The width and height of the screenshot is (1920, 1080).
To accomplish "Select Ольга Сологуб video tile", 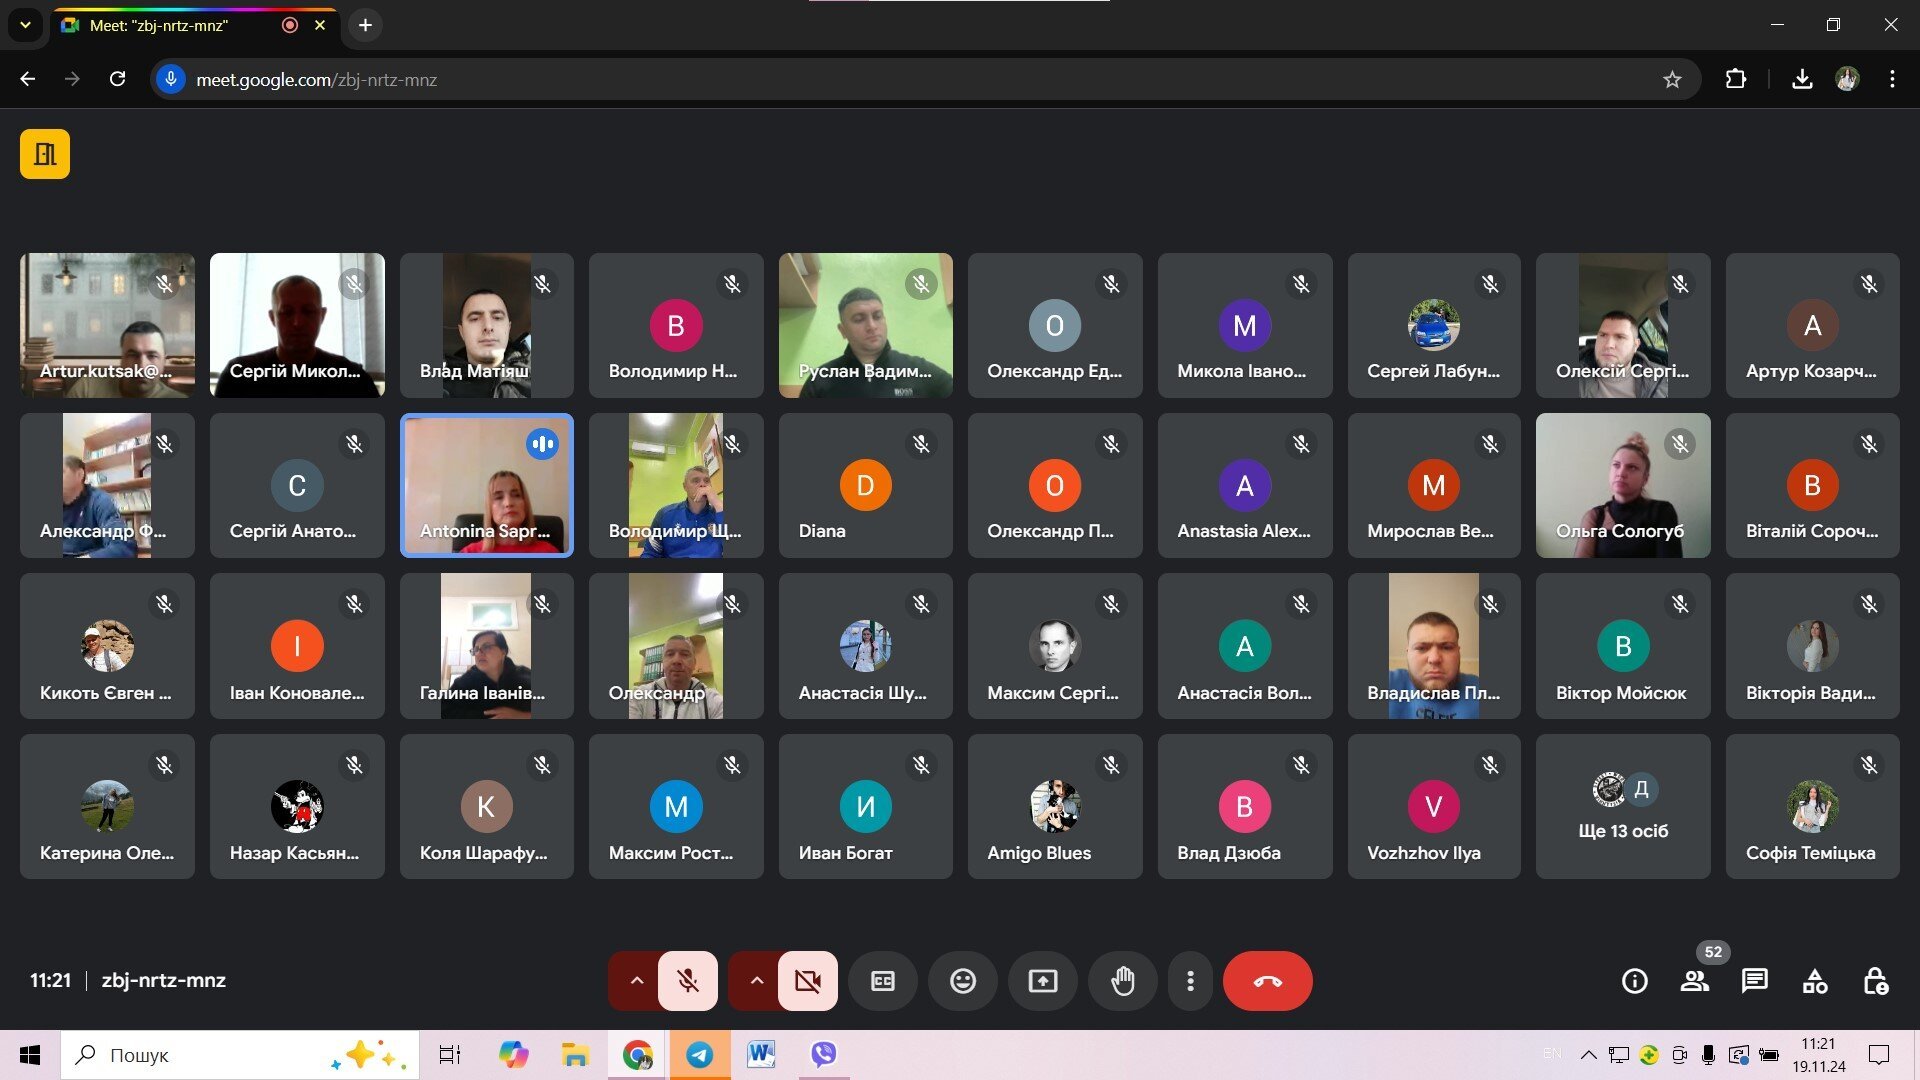I will coord(1623,485).
